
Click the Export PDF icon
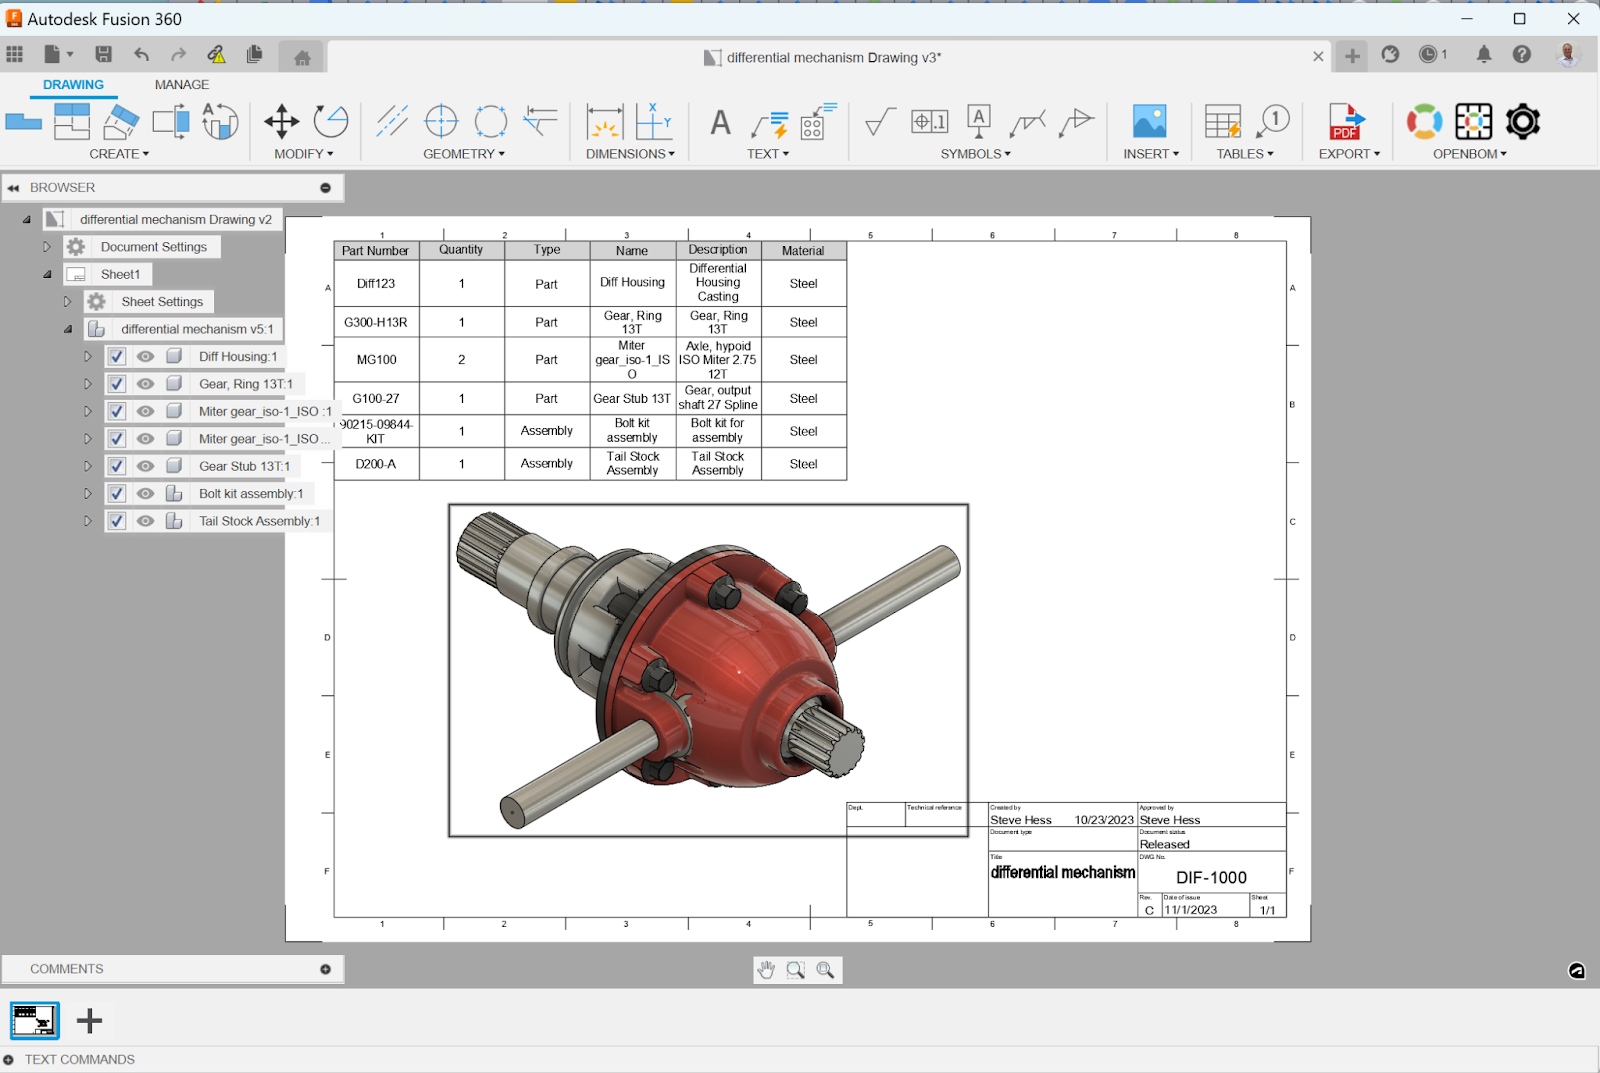click(x=1346, y=122)
